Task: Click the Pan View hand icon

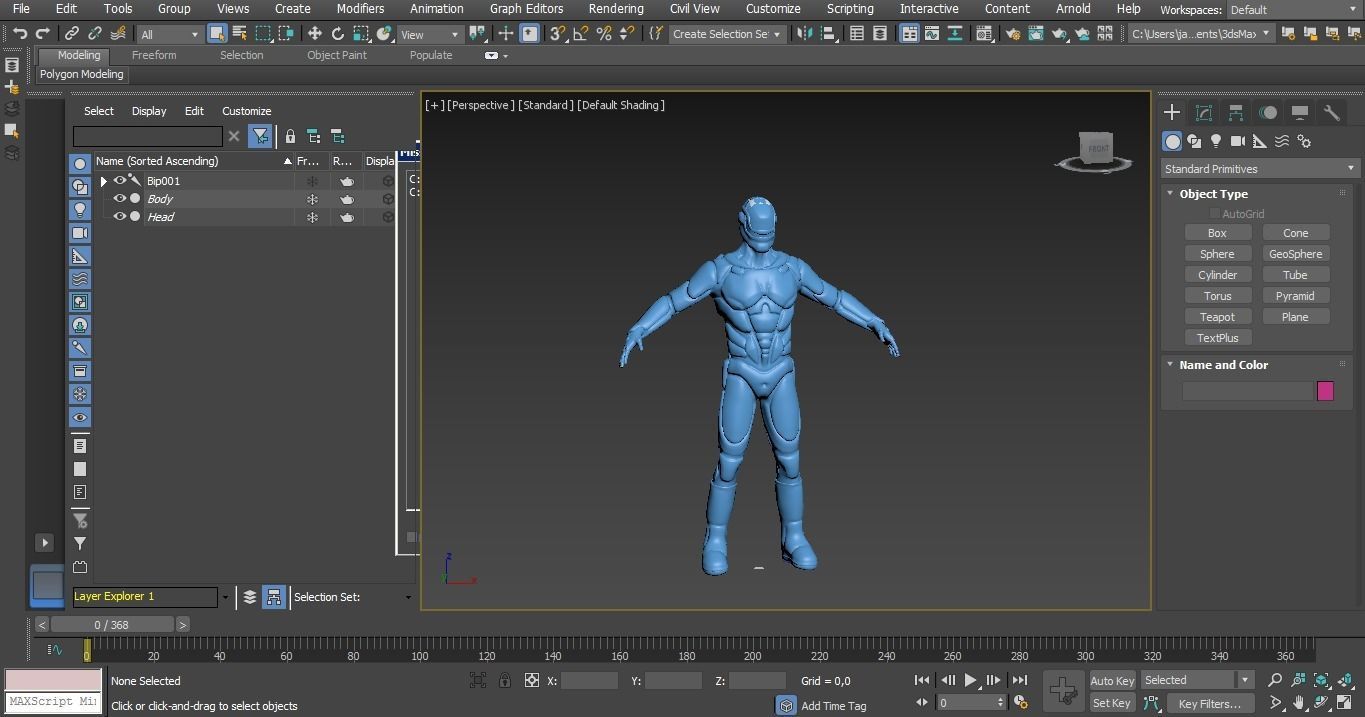Action: point(1298,704)
